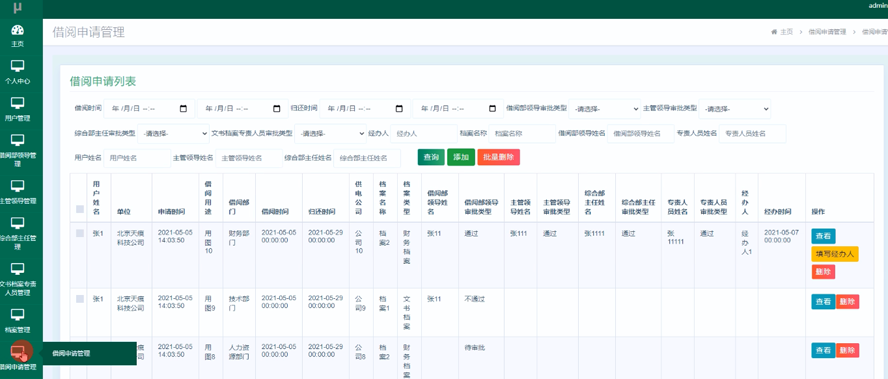Click 删除 for the 技术部门 row

pyautogui.click(x=847, y=302)
